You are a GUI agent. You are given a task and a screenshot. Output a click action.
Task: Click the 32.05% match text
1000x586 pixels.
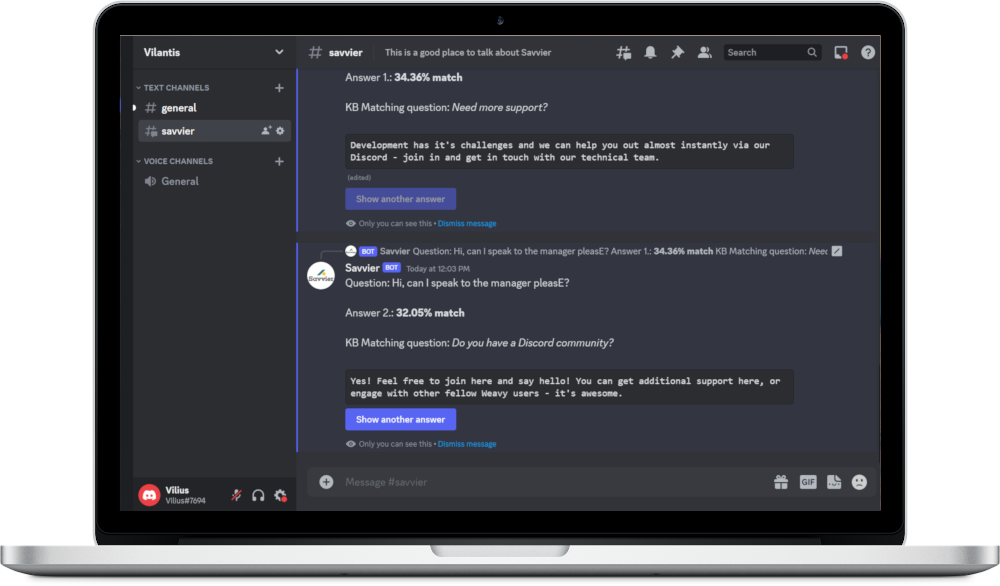430,313
